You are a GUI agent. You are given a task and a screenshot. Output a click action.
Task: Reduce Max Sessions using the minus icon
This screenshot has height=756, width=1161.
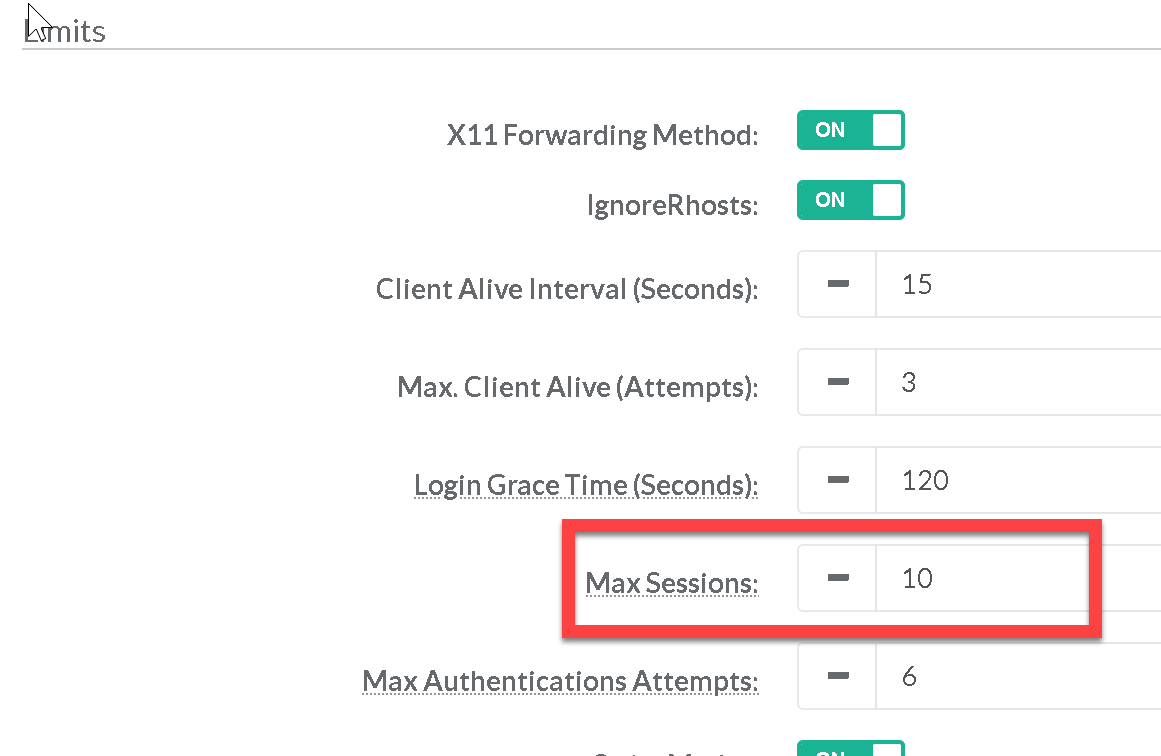[x=838, y=578]
